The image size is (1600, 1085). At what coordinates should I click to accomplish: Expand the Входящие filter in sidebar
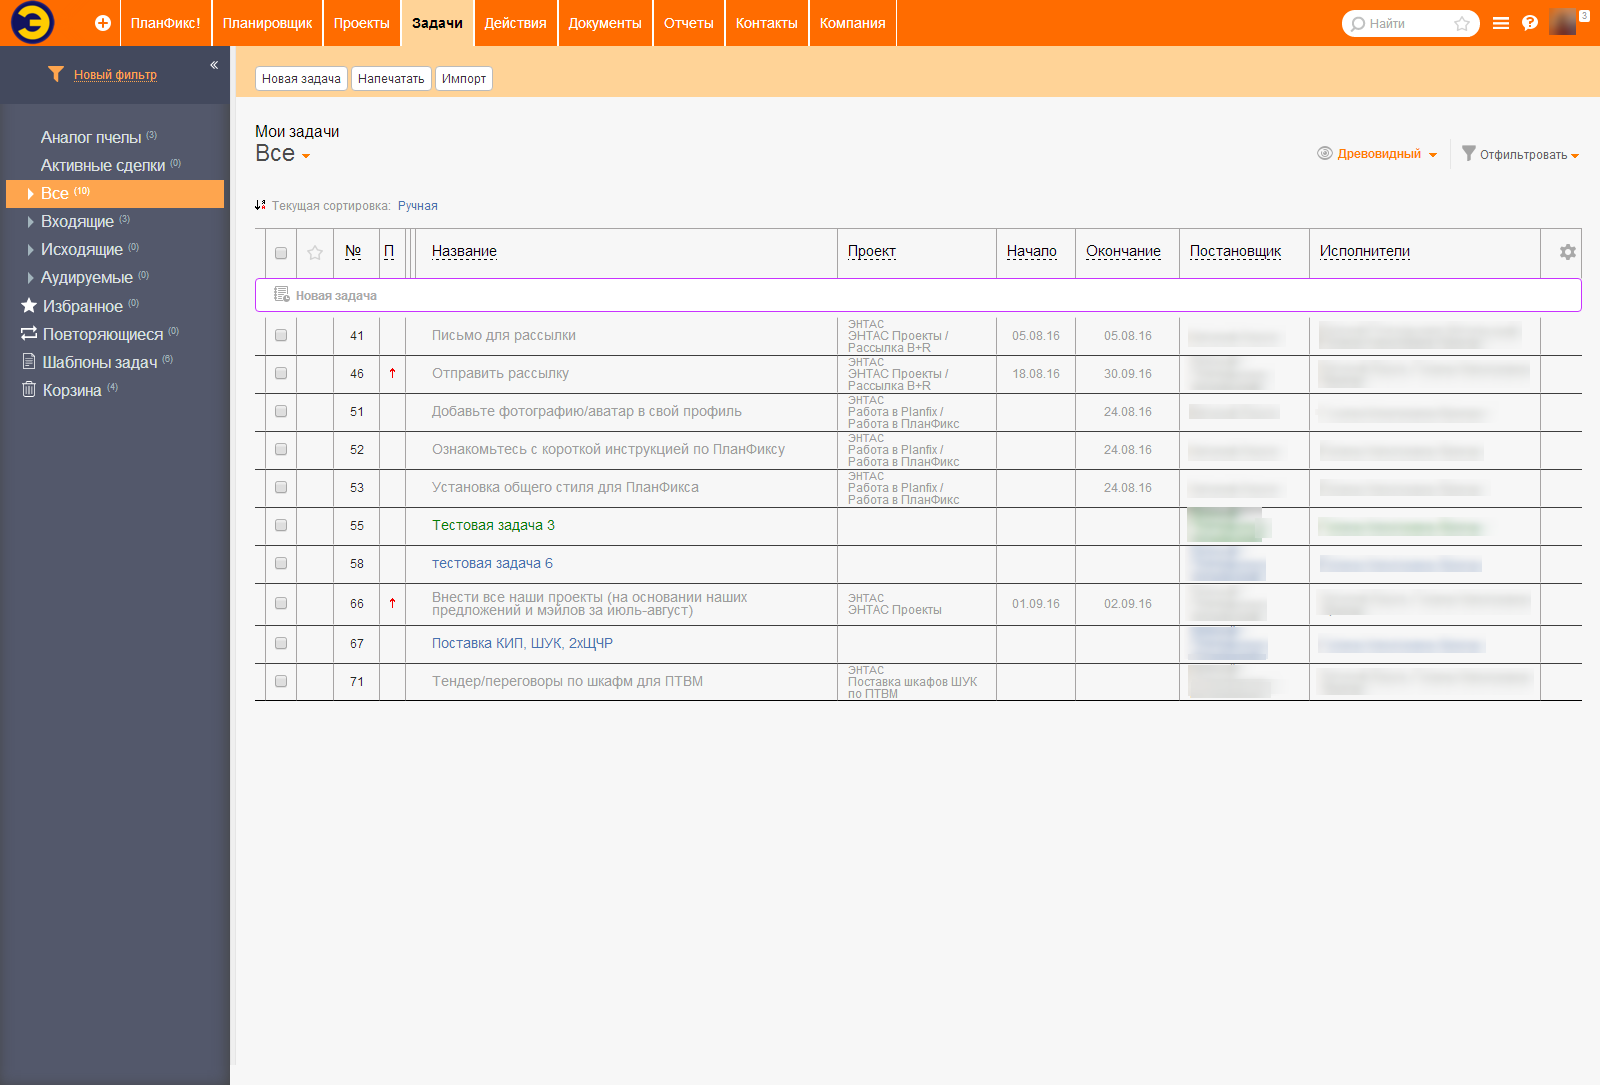(x=29, y=221)
